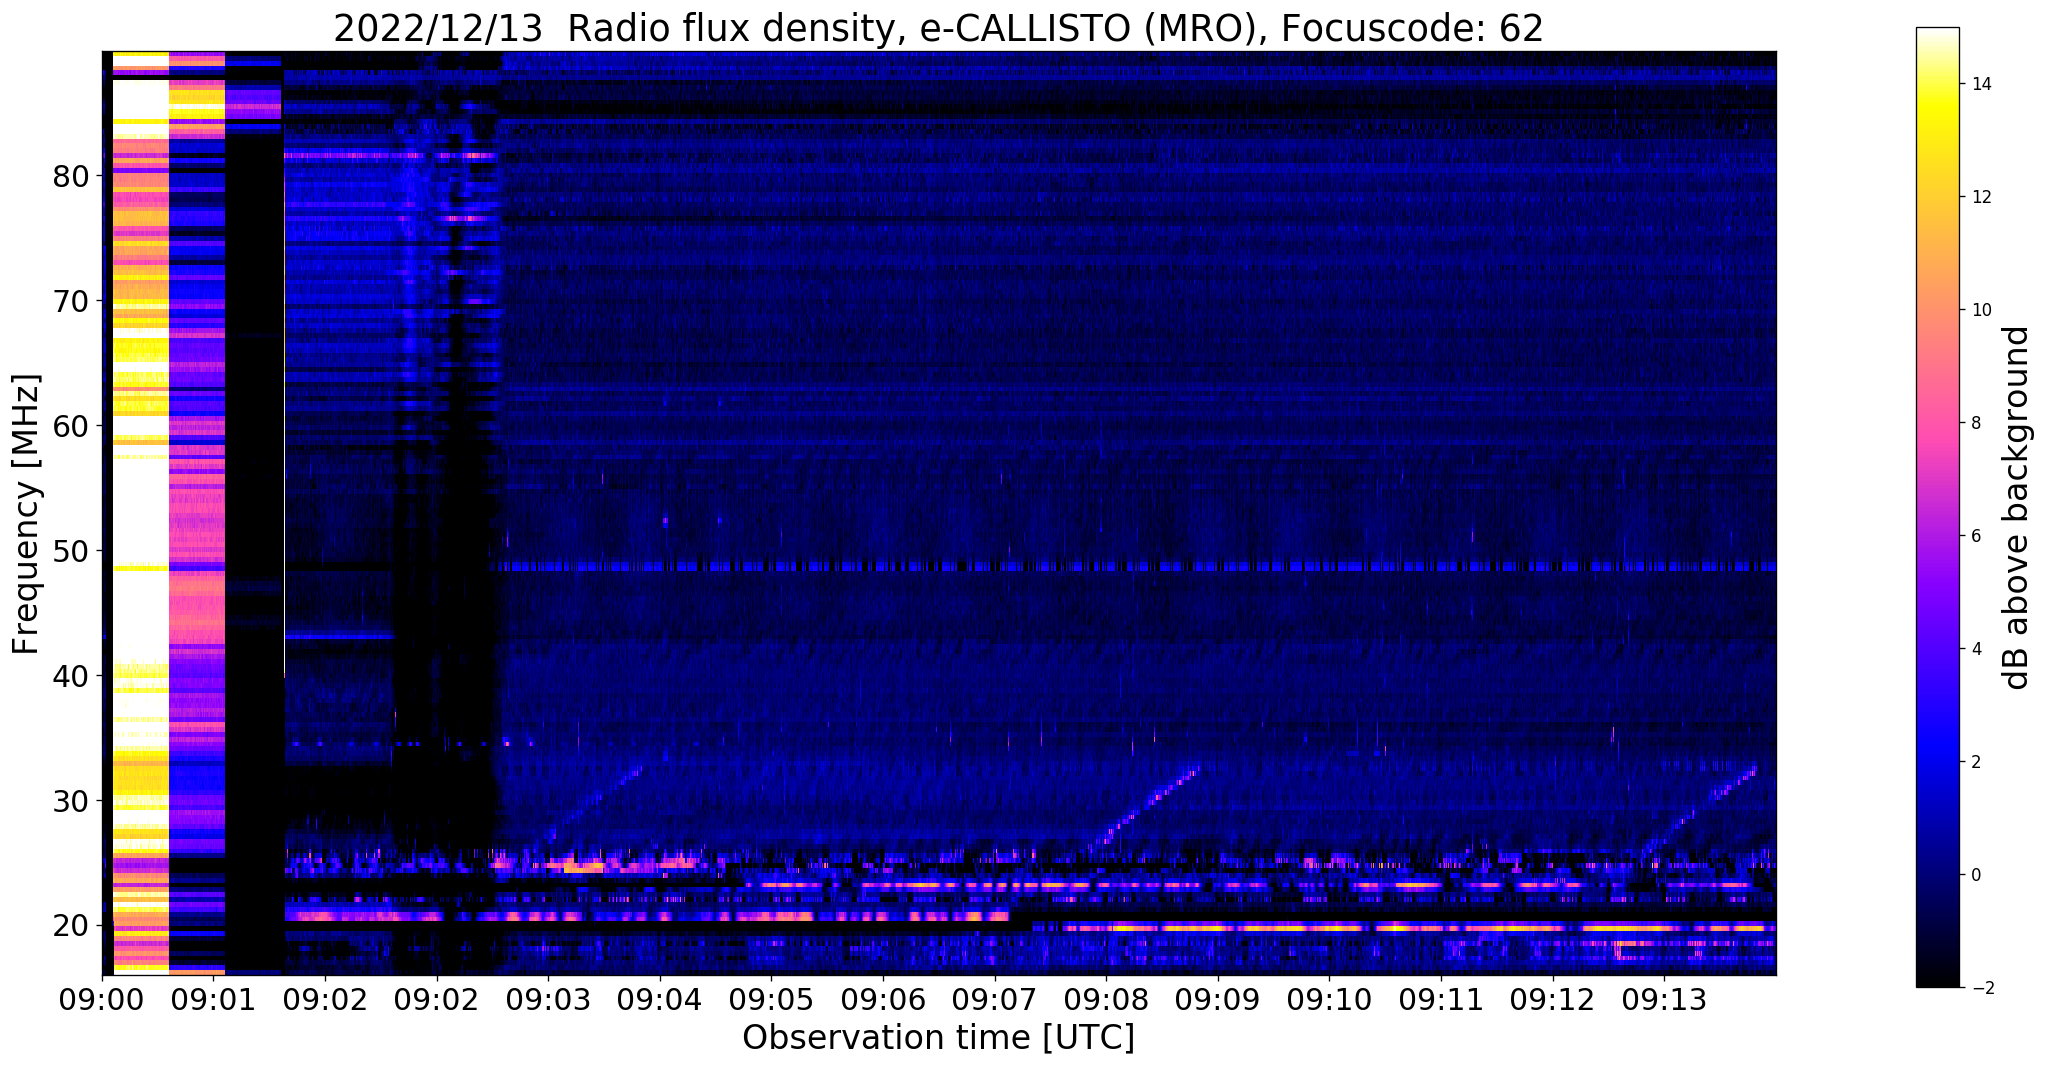
Task: Click the 09:09 time tick label
Action: [1217, 1001]
